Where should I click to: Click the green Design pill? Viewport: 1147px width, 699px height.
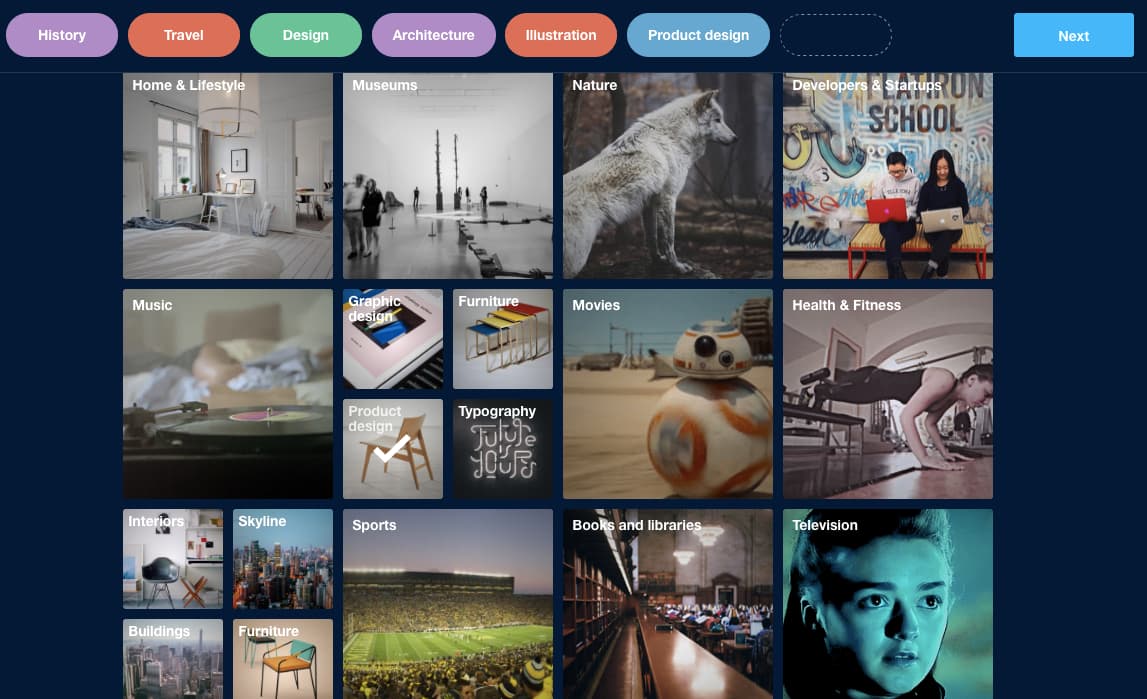click(x=306, y=35)
